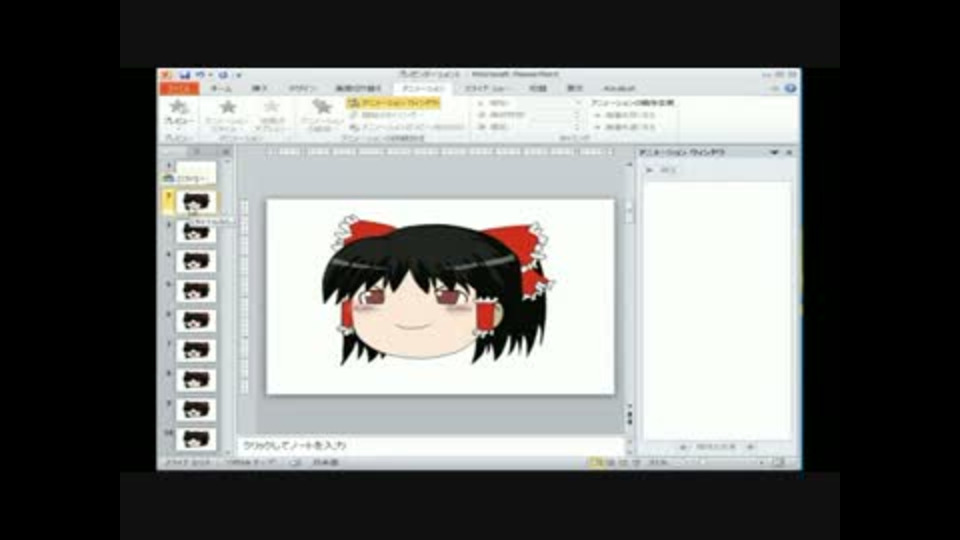Toggle the highlighted アニメーション ウィンドウ button
Image resolution: width=960 pixels, height=540 pixels.
point(394,103)
